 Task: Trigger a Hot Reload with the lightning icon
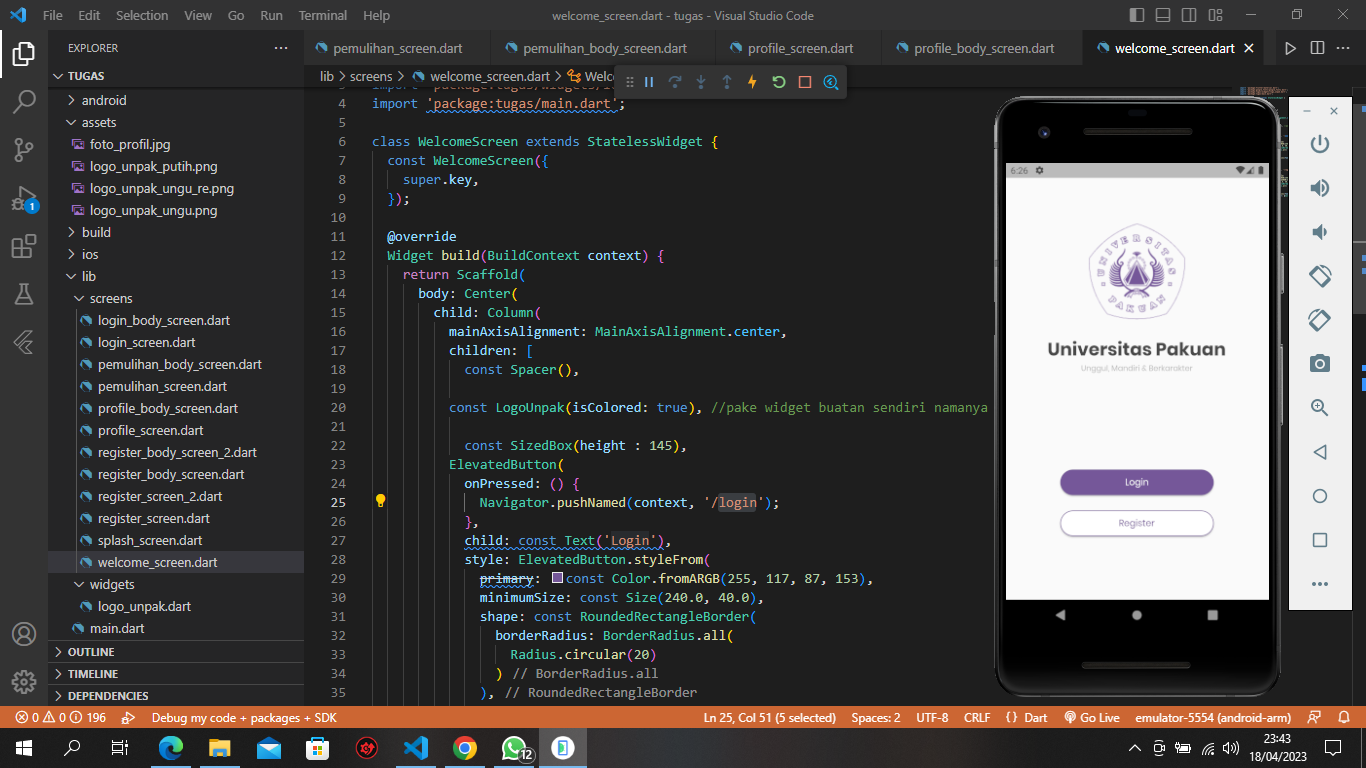(752, 82)
